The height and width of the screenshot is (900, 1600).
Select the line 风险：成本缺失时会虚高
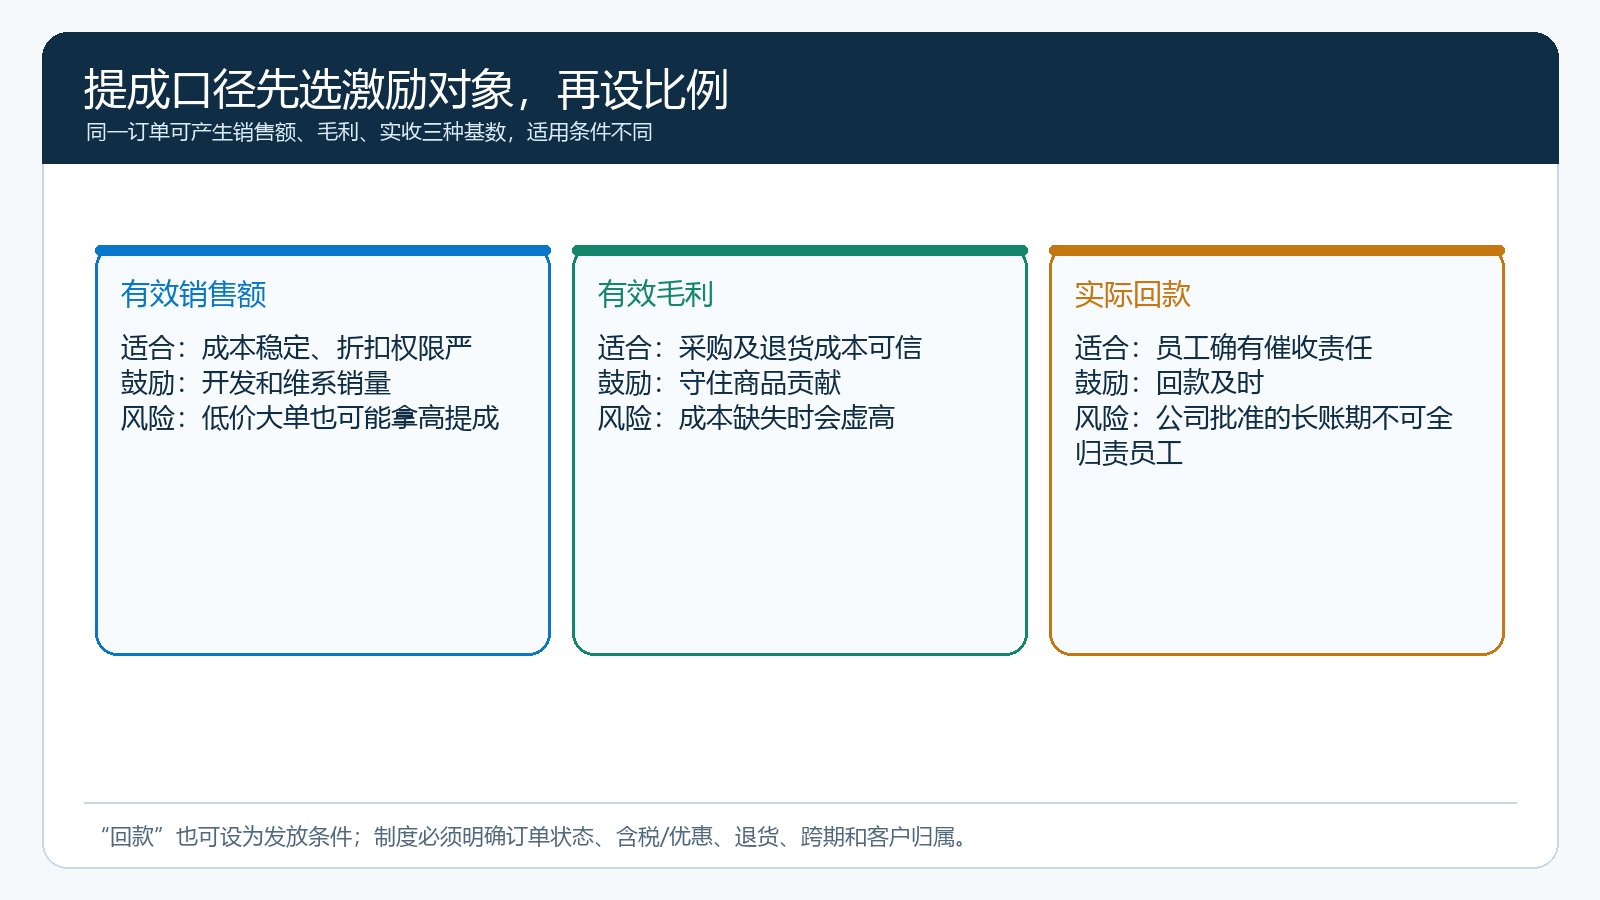click(746, 418)
